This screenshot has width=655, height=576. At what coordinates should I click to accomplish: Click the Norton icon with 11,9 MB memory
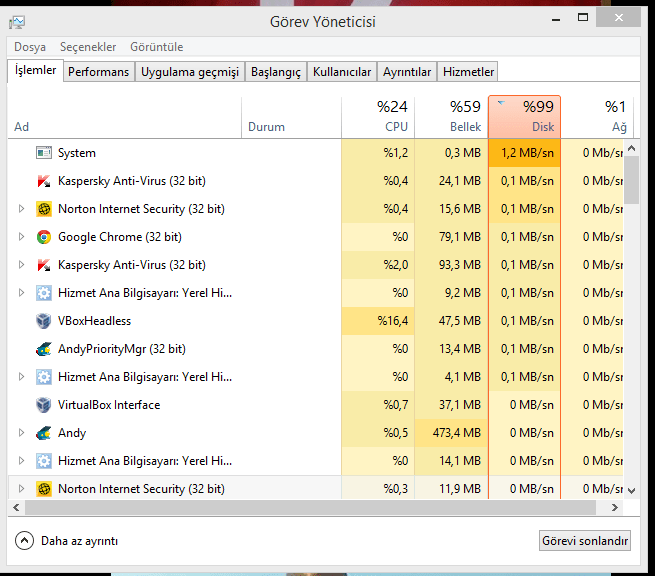[43, 489]
